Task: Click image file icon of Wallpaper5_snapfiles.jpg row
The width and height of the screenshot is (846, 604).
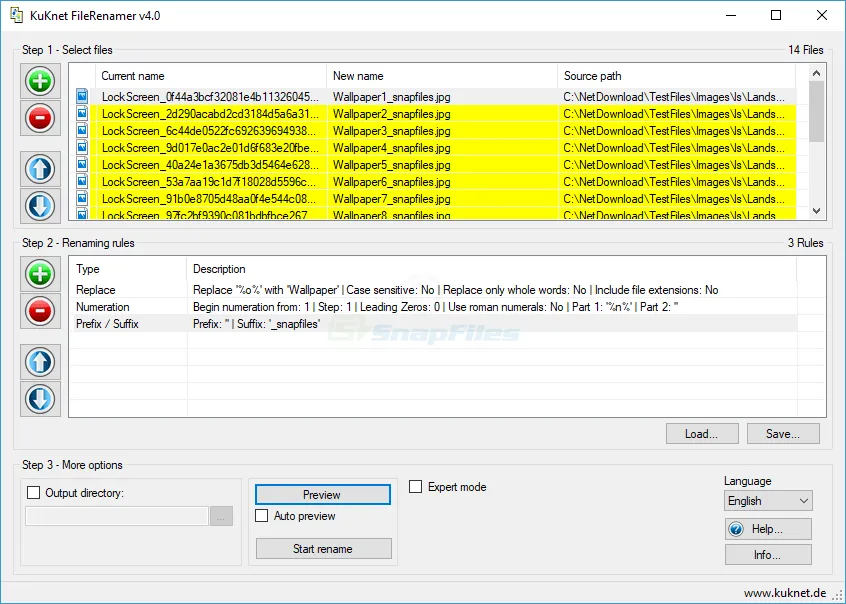Action: [x=82, y=164]
